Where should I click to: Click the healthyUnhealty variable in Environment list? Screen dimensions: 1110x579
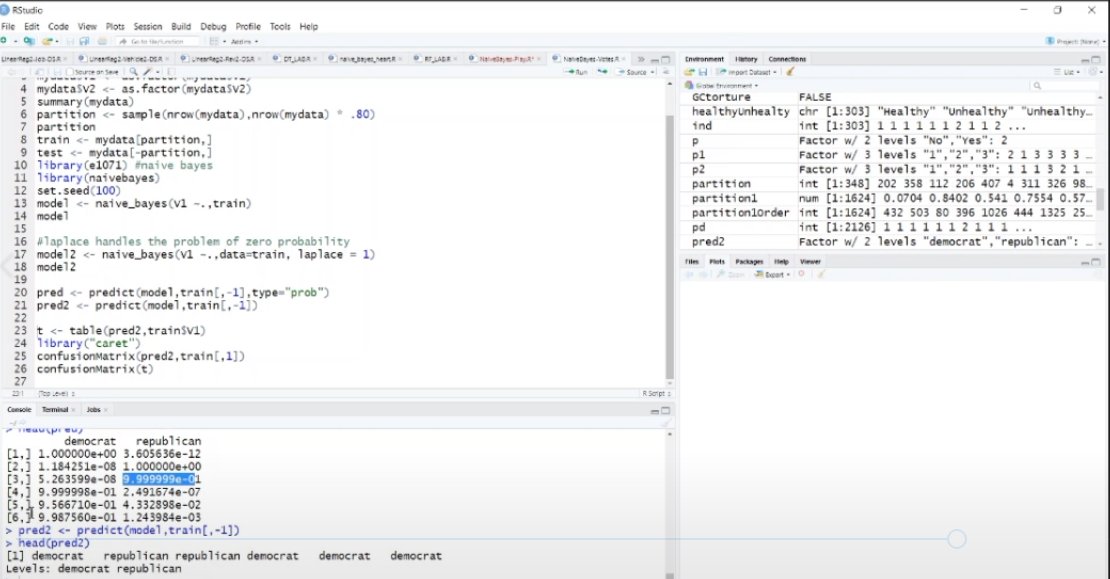tap(740, 111)
